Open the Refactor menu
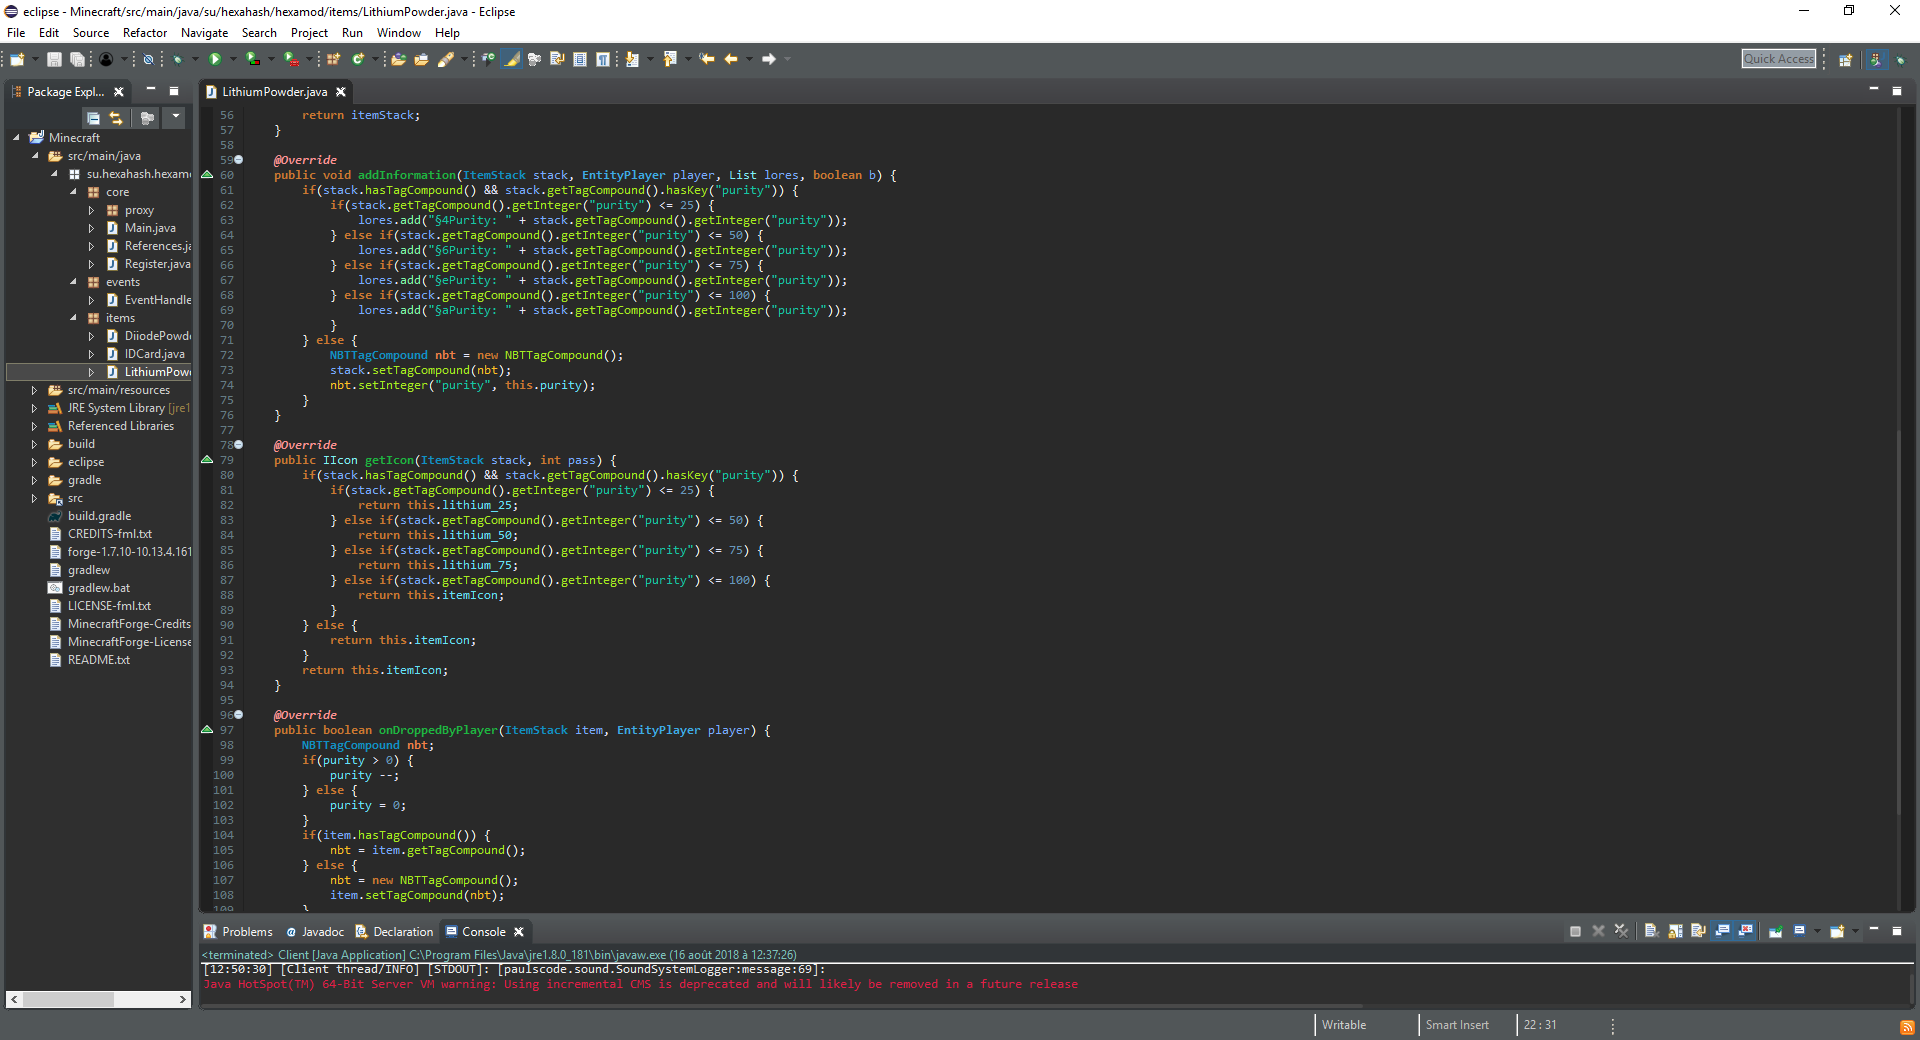The height and width of the screenshot is (1040, 1920). [145, 33]
